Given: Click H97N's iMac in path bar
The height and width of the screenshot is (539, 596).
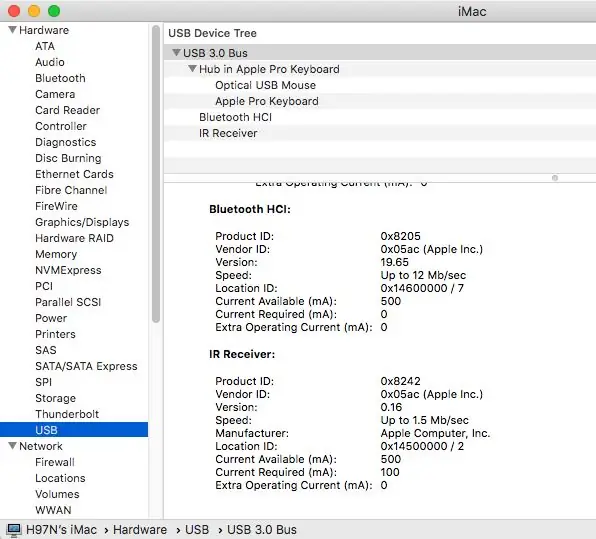Looking at the screenshot, I should point(61,529).
